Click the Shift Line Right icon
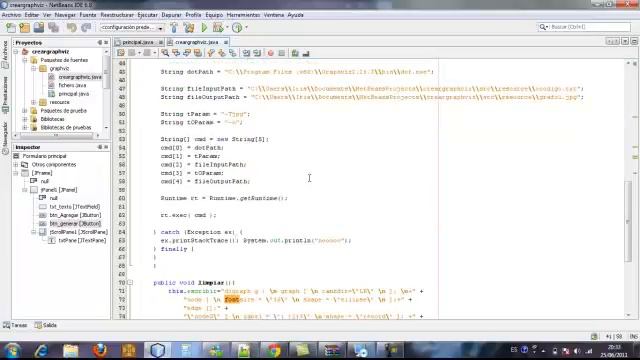640x360 pixels. 257,53
